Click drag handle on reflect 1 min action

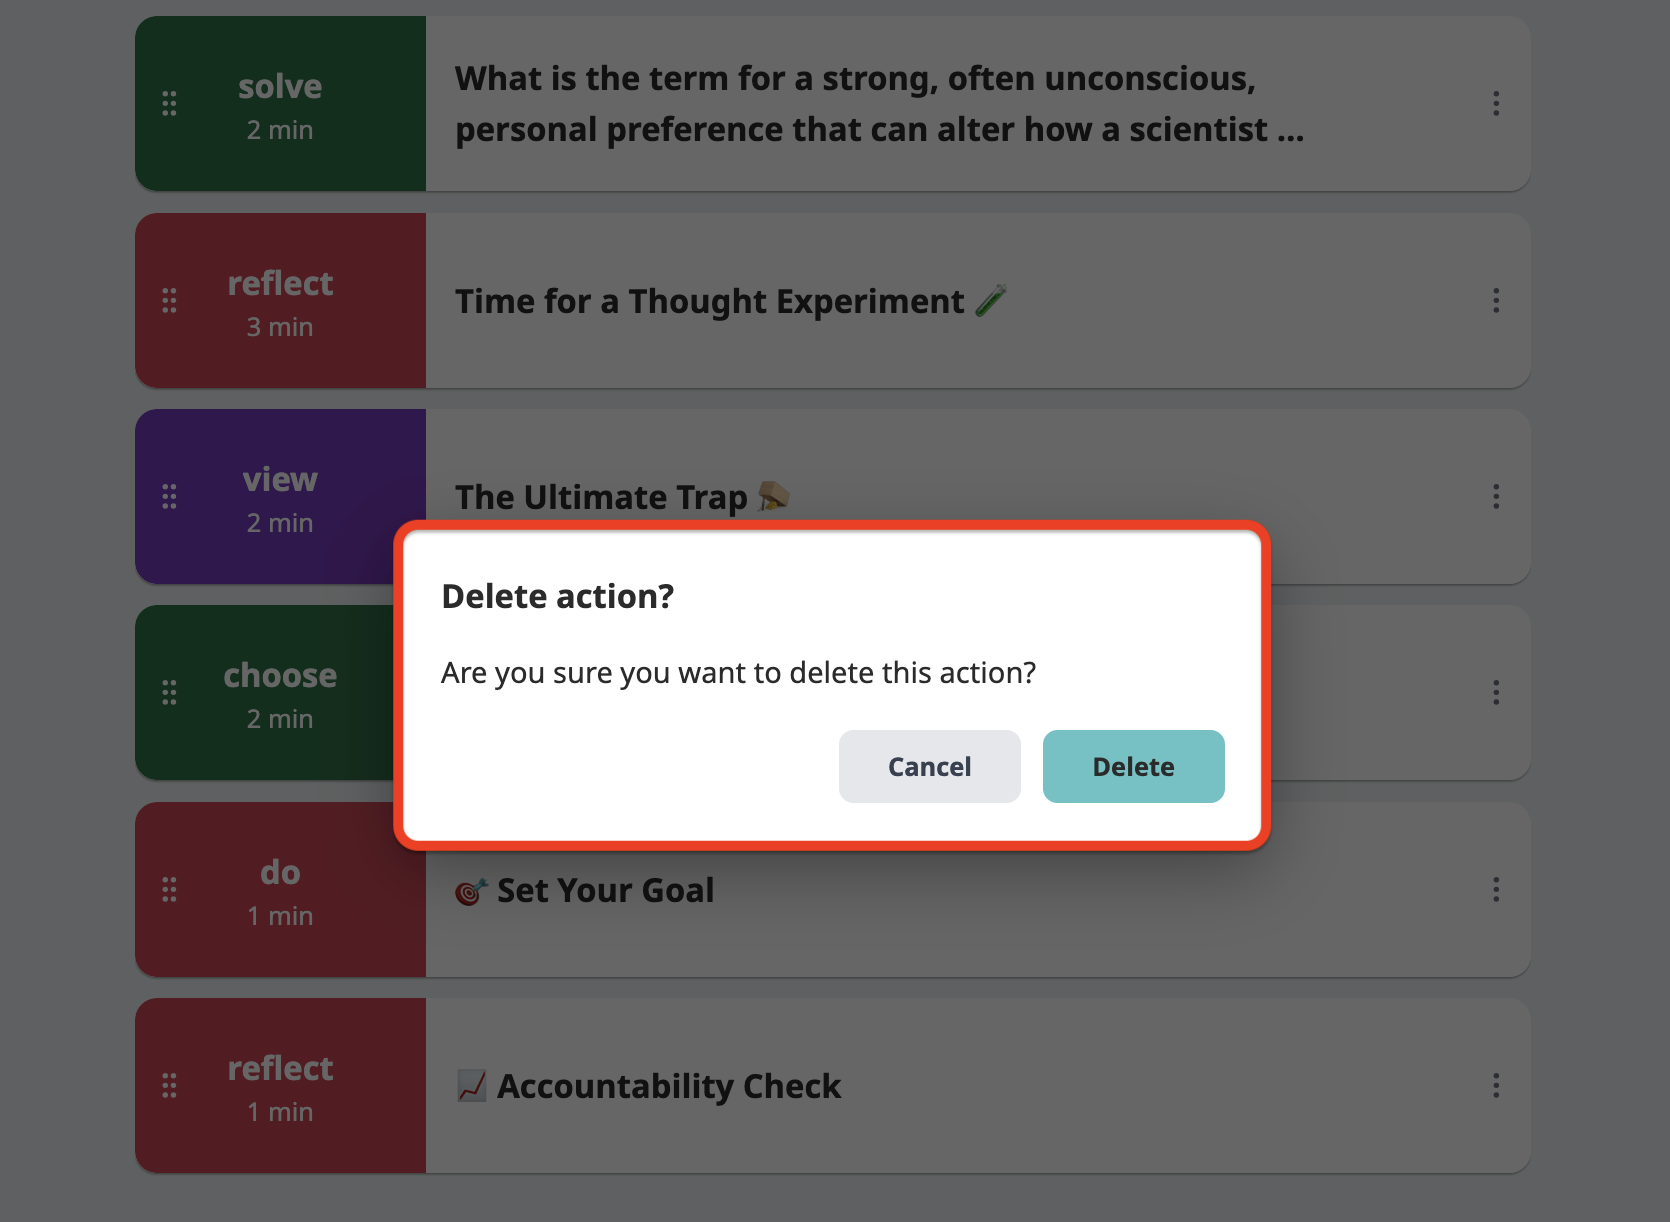pos(169,1086)
